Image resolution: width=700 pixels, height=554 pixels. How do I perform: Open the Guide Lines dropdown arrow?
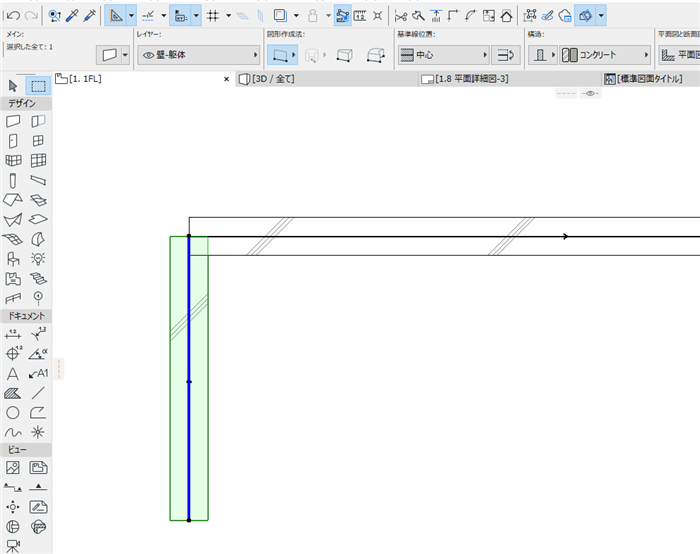(x=132, y=16)
